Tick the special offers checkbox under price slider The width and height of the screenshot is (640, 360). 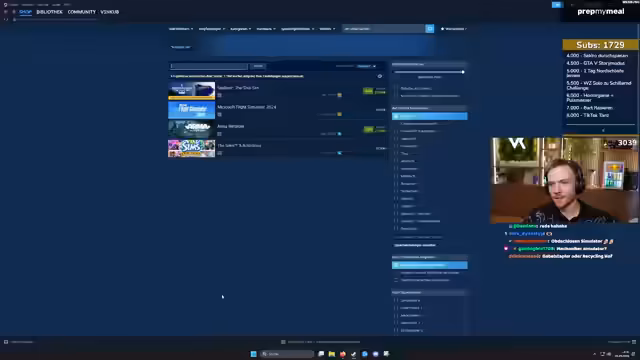(x=396, y=88)
